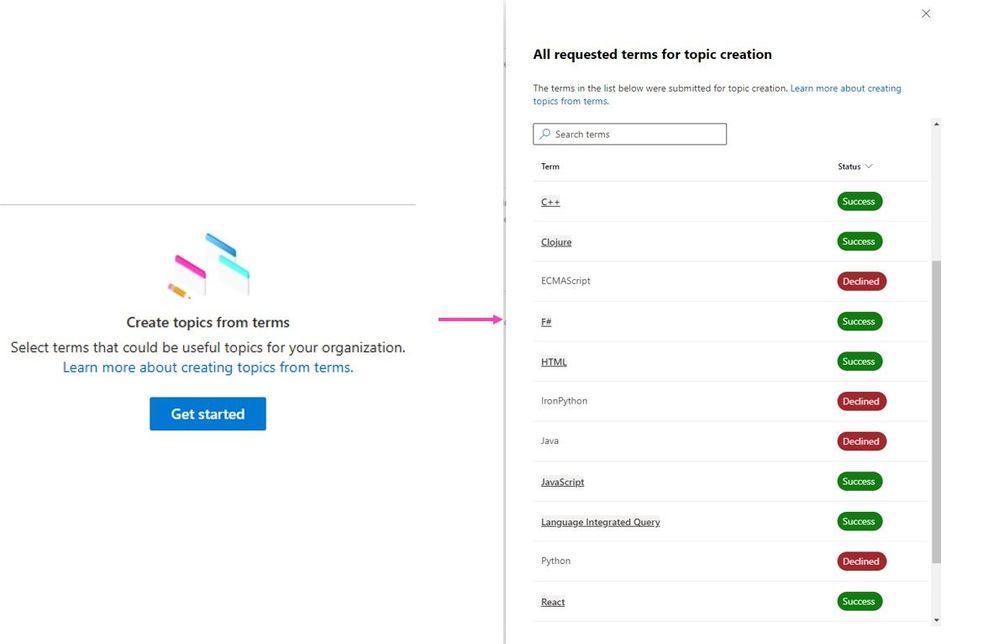This screenshot has width=999, height=644.
Task: Click the Term column header
Action: pyautogui.click(x=550, y=167)
